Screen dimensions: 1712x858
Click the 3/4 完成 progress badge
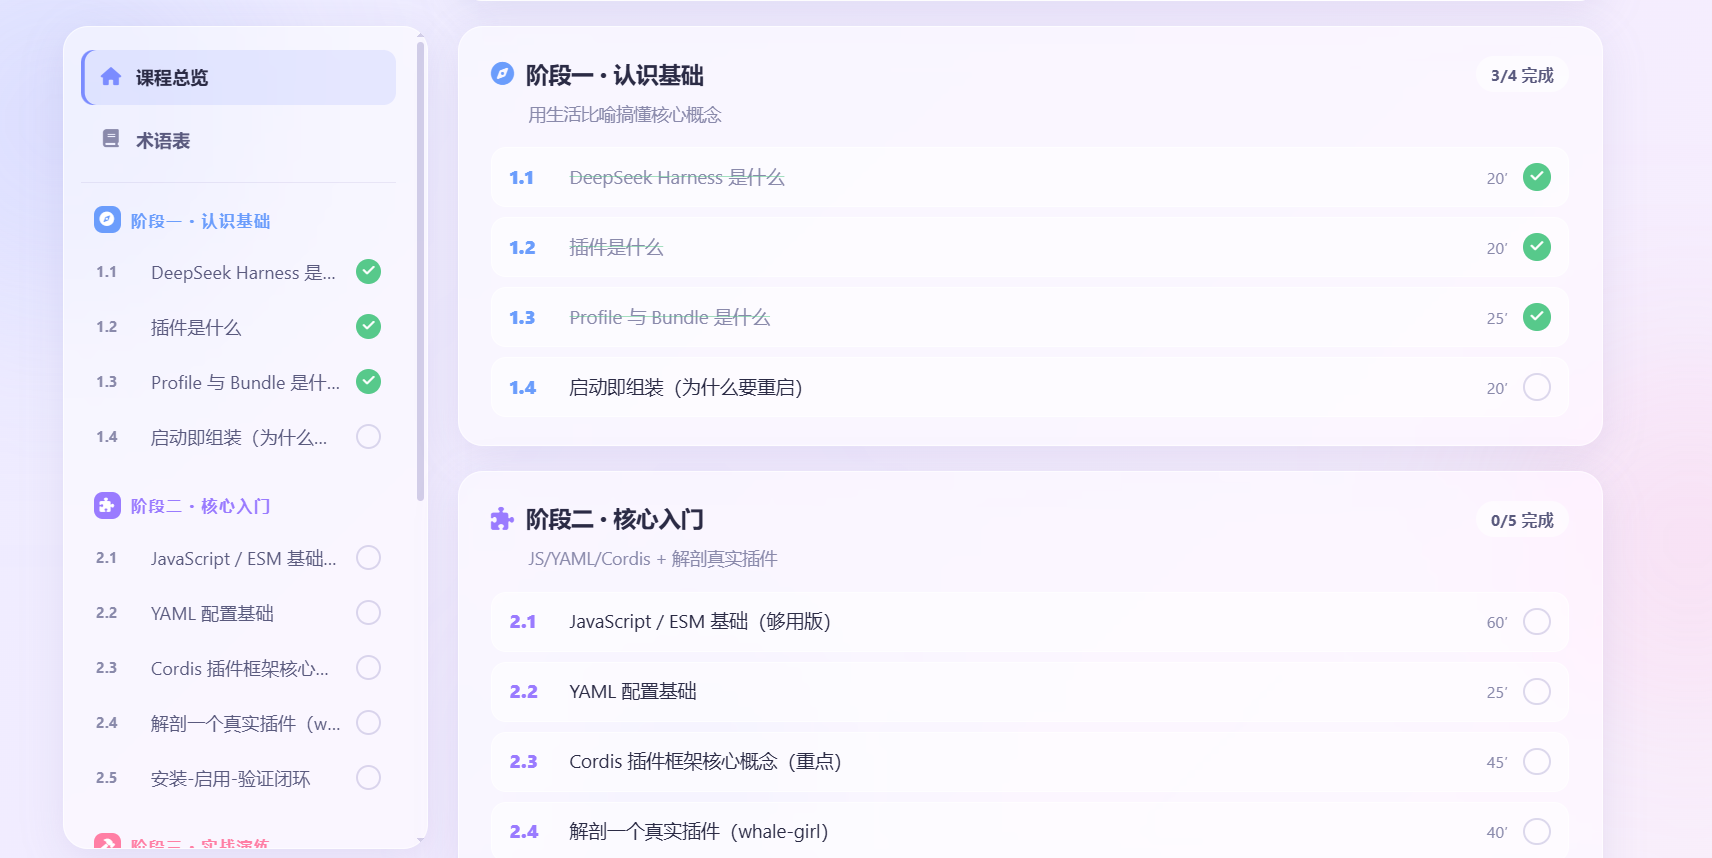(x=1522, y=75)
